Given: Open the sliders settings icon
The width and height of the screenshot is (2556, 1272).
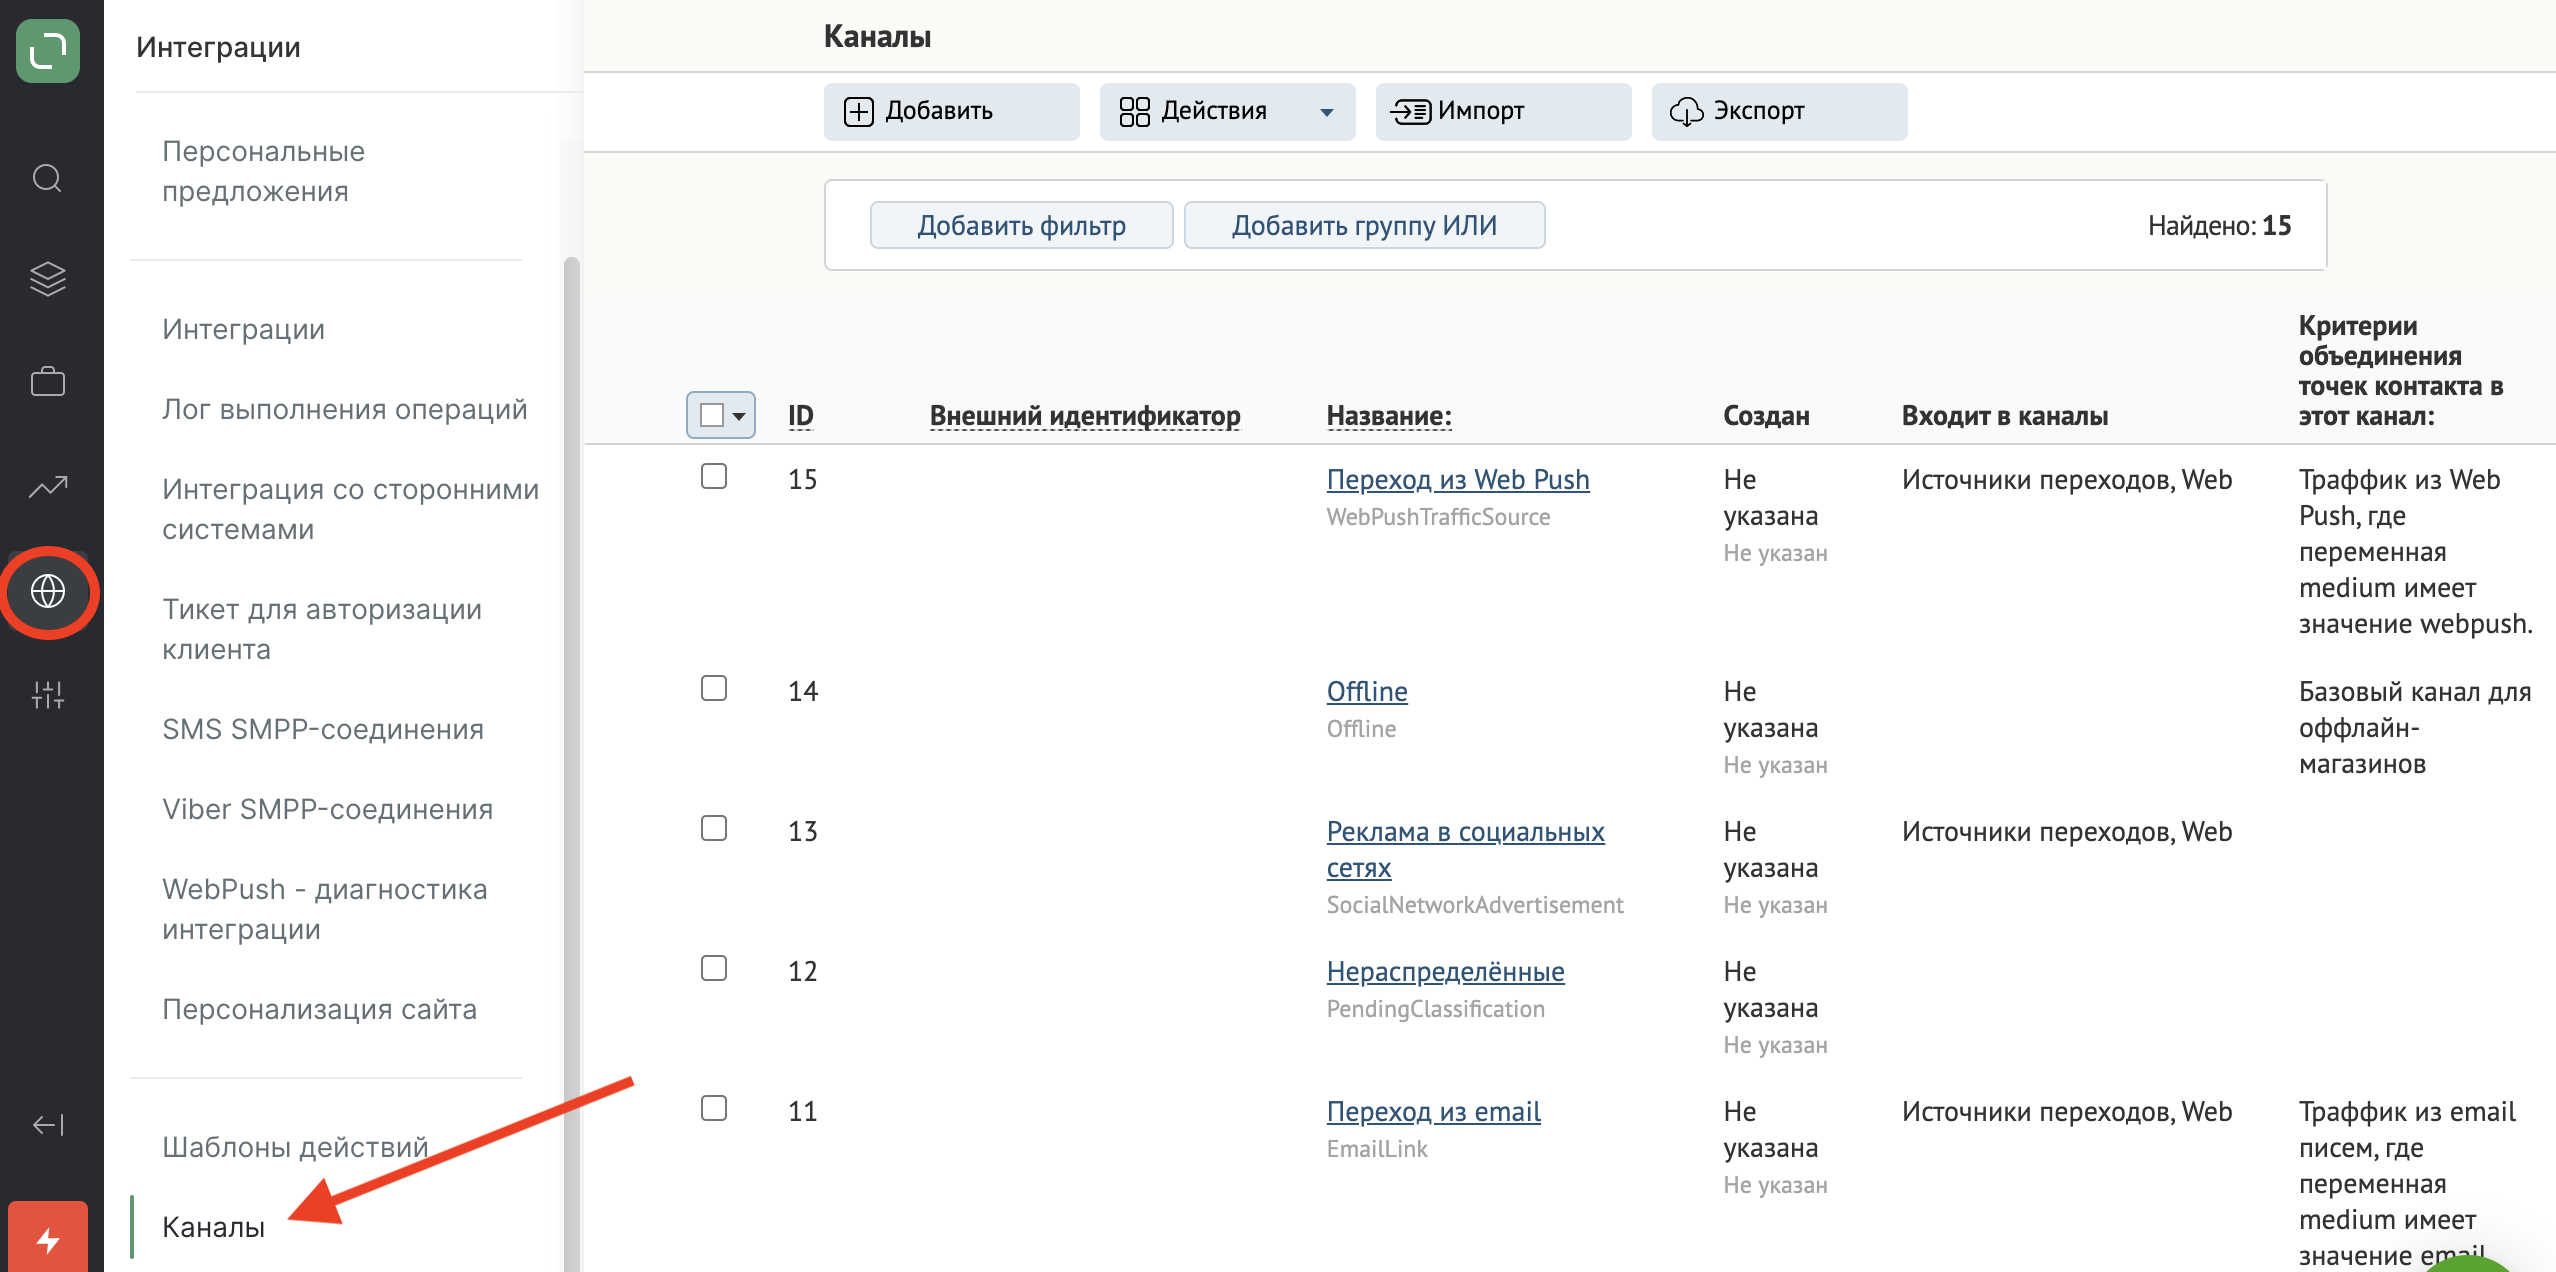Looking at the screenshot, I should tap(47, 694).
